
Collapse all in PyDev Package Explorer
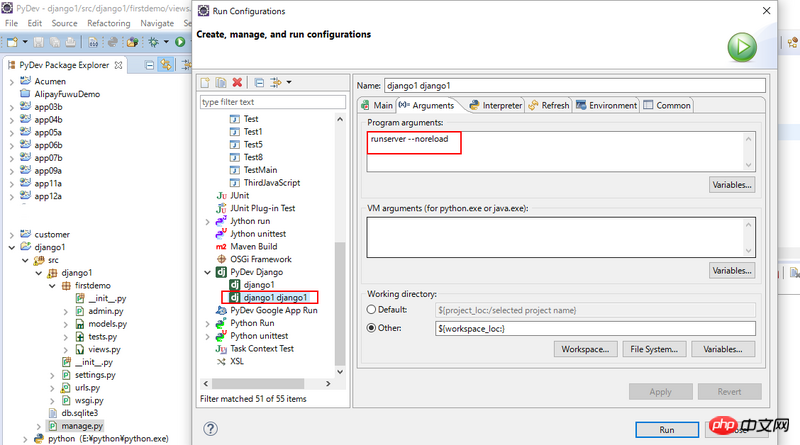(x=149, y=65)
